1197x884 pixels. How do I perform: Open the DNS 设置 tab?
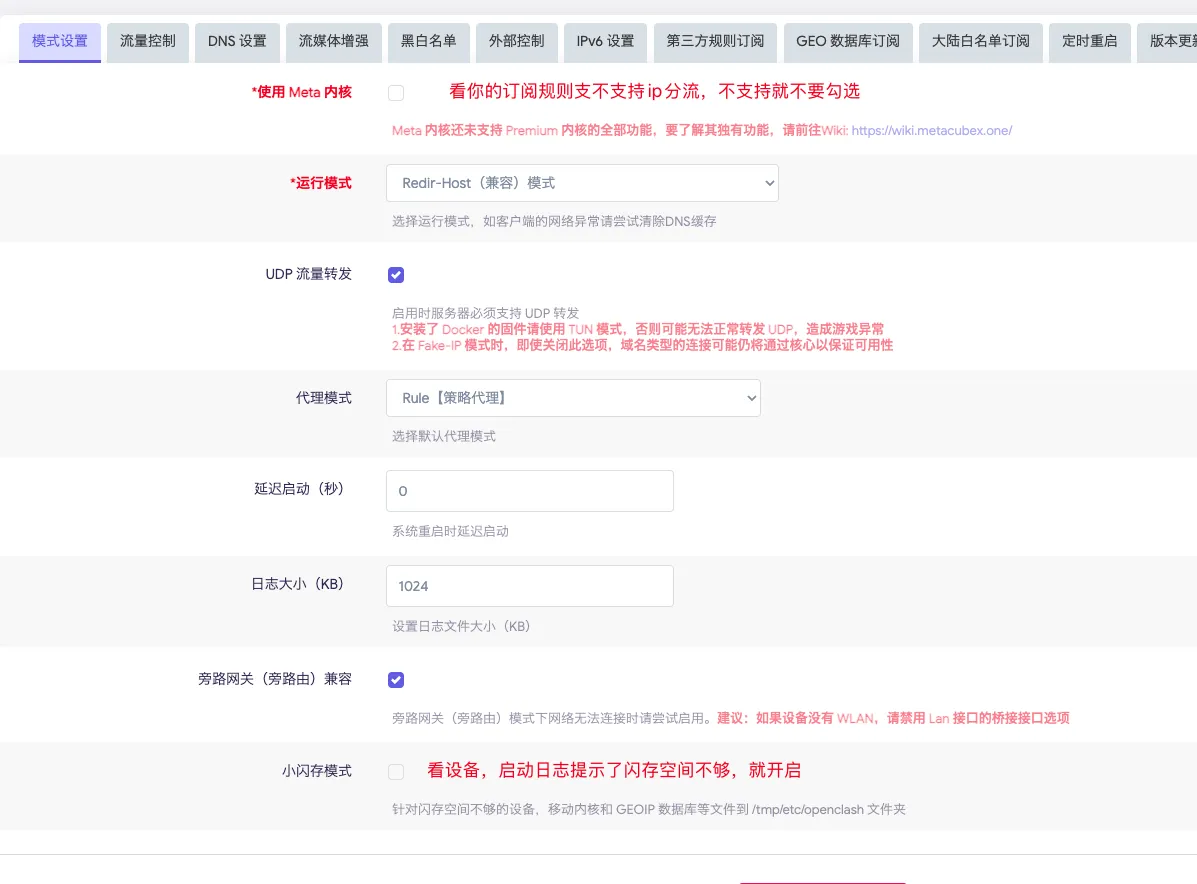tap(237, 42)
